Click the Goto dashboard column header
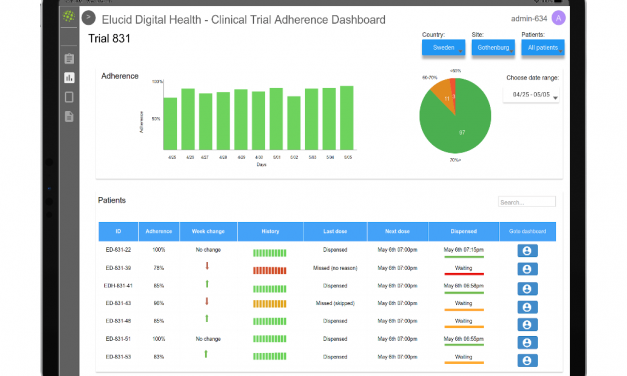 (x=527, y=232)
